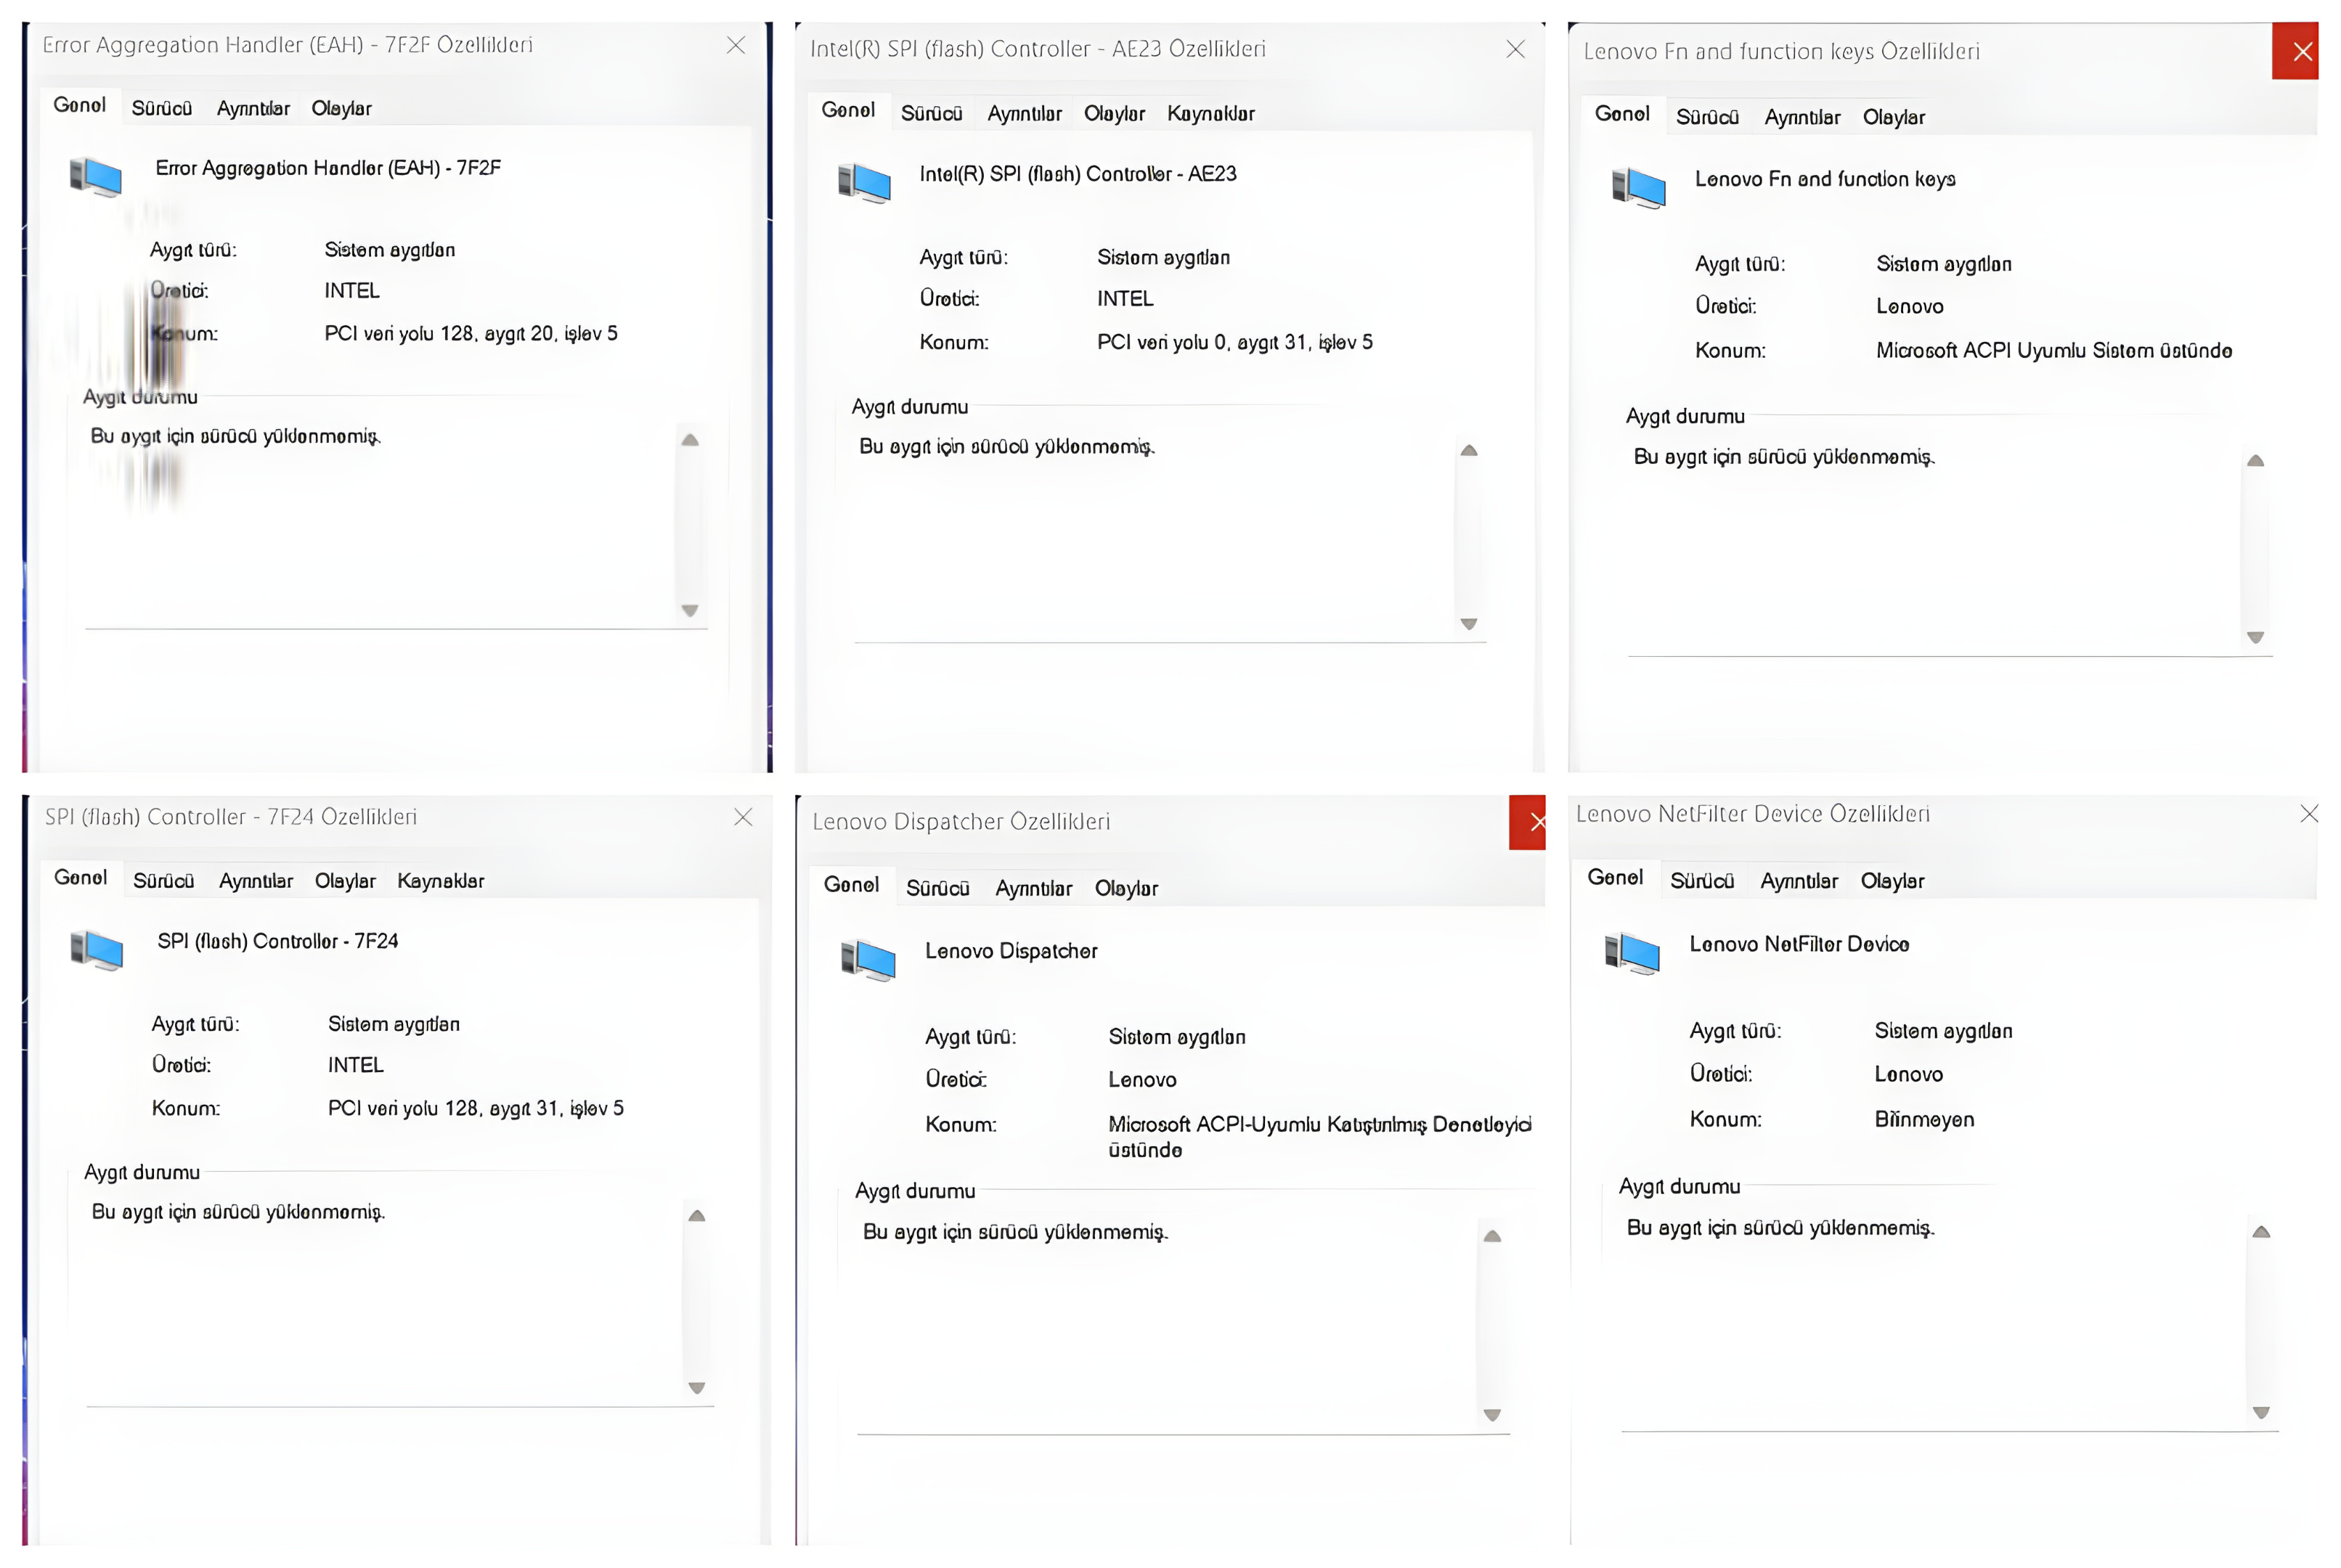Click scroll-down arrow in Lenovo Fn keys status box
2341x1568 pixels.
click(2255, 637)
